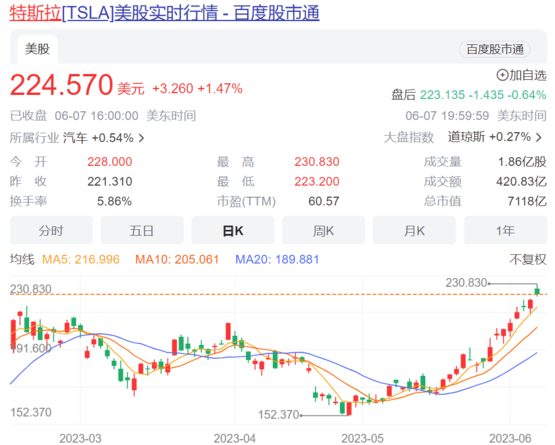The image size is (555, 445).
Task: Open the 美股 market tab
Action: pos(38,49)
